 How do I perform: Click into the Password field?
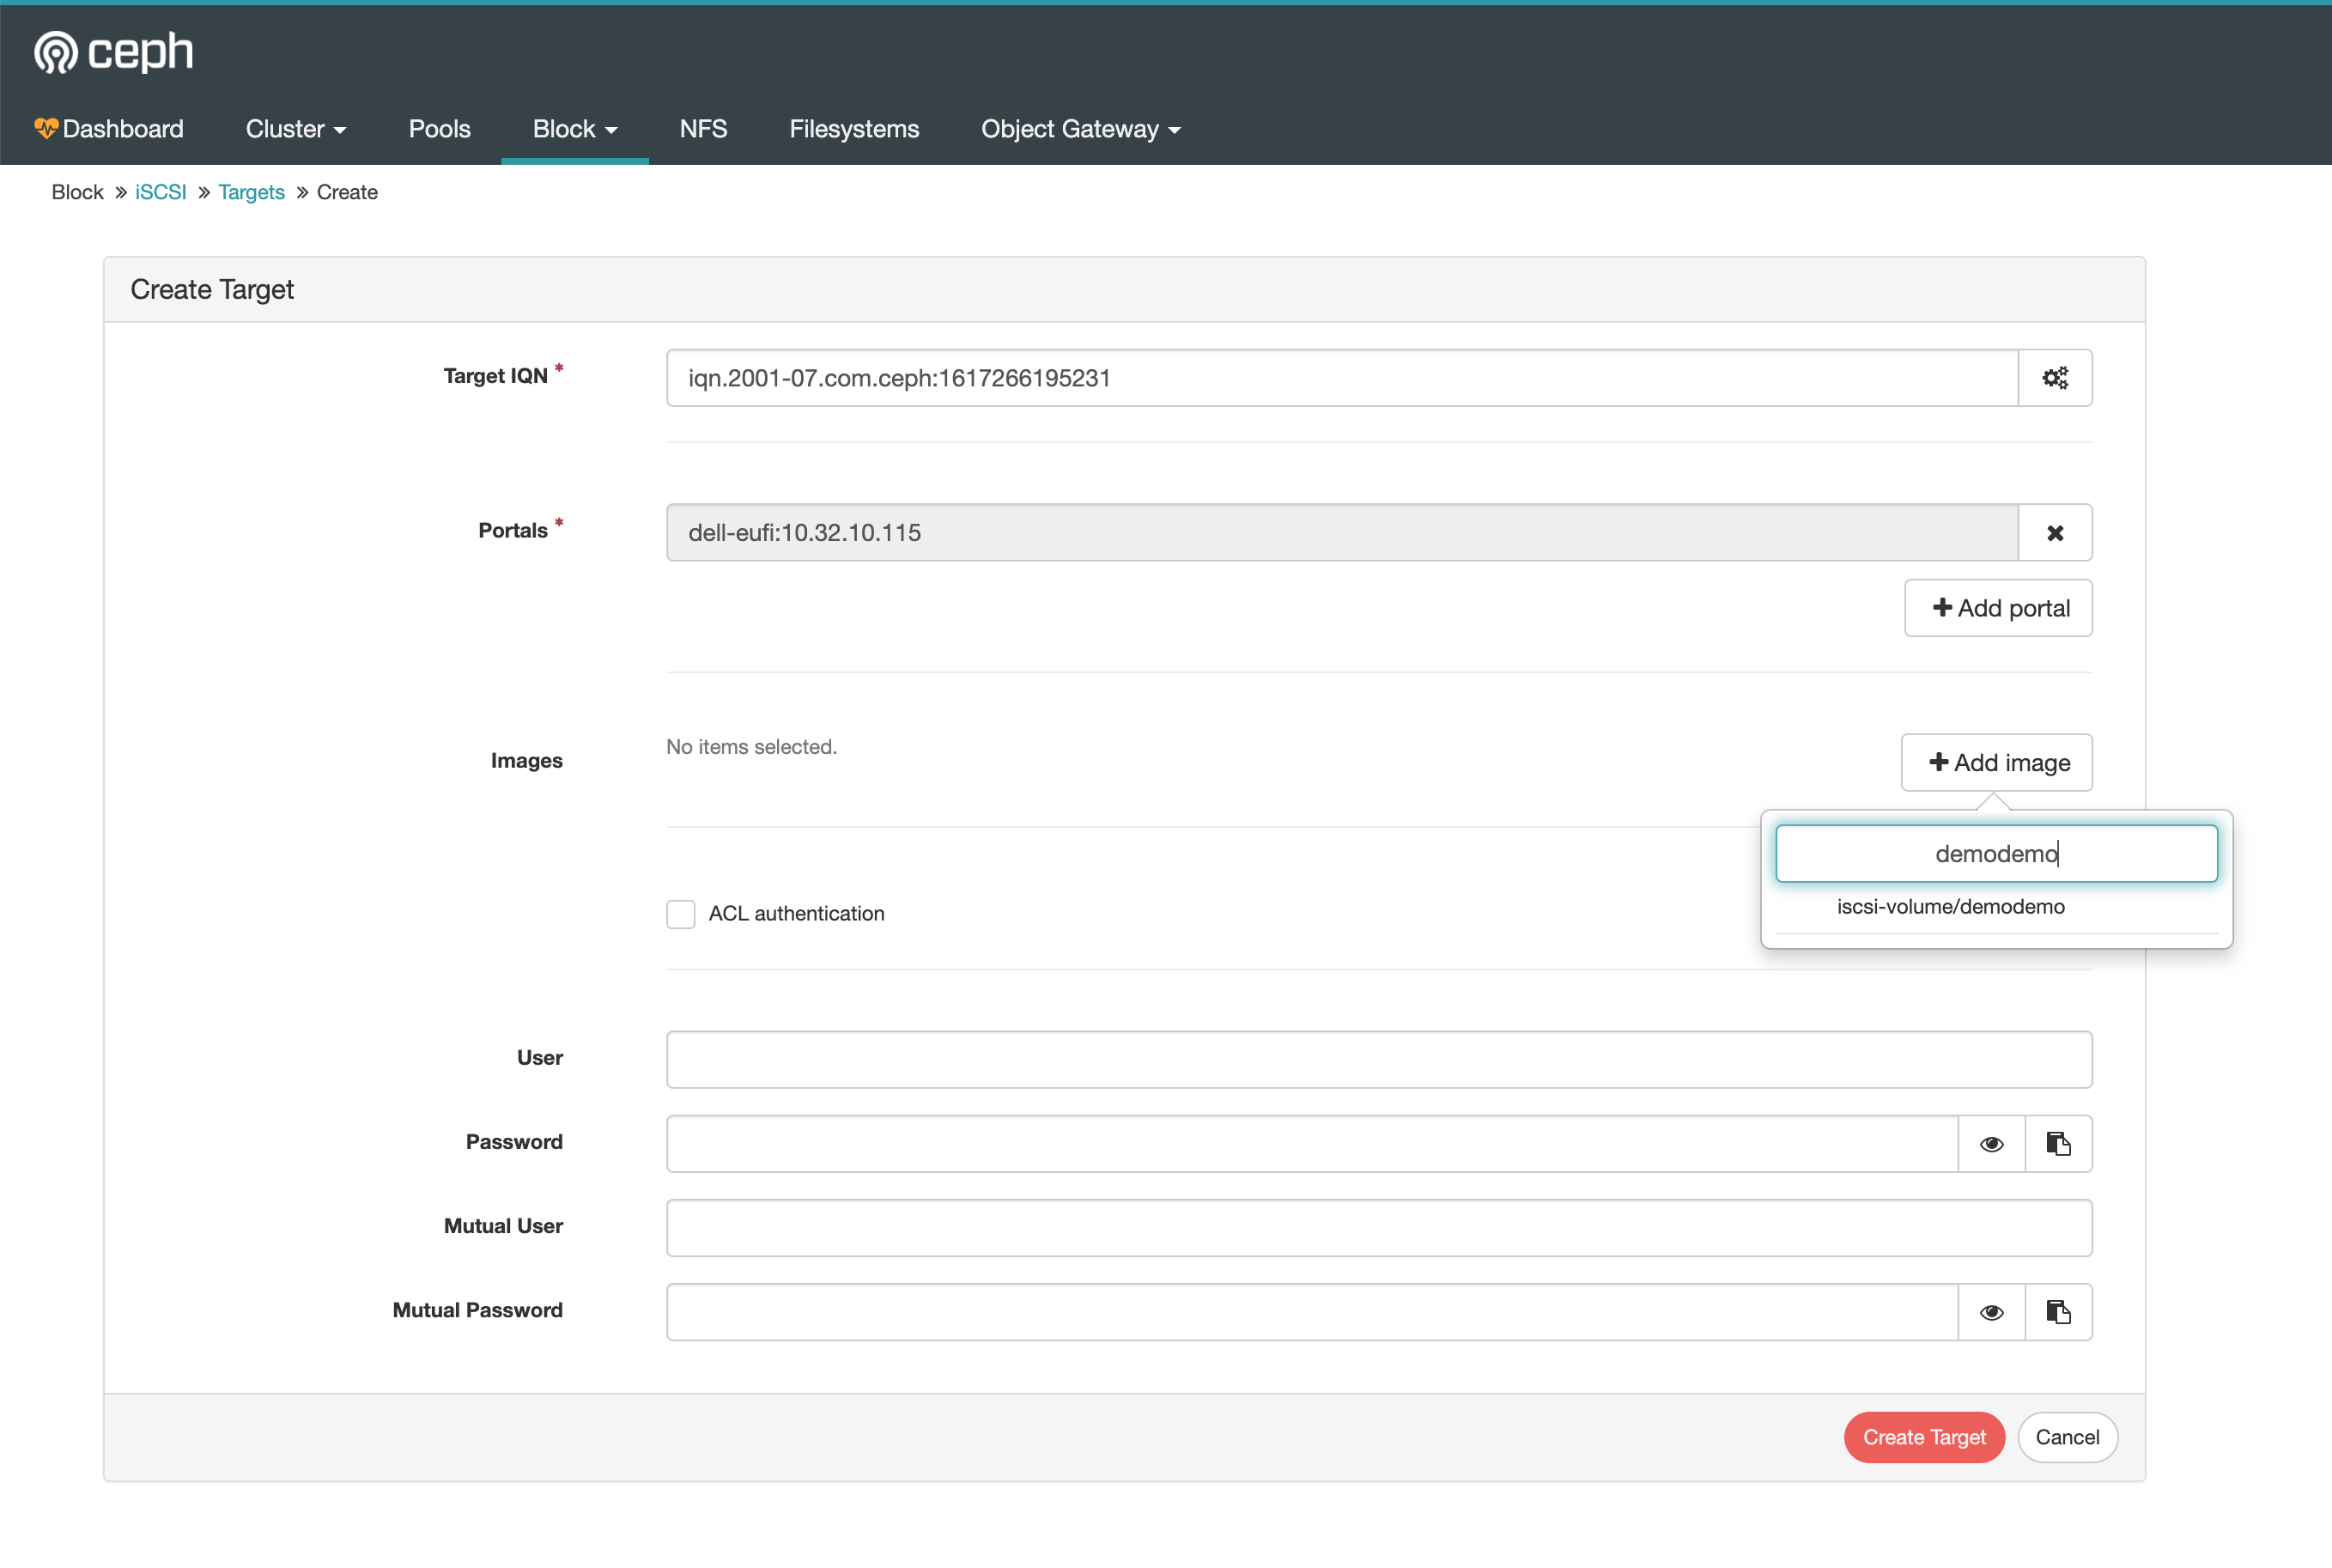1312,1144
